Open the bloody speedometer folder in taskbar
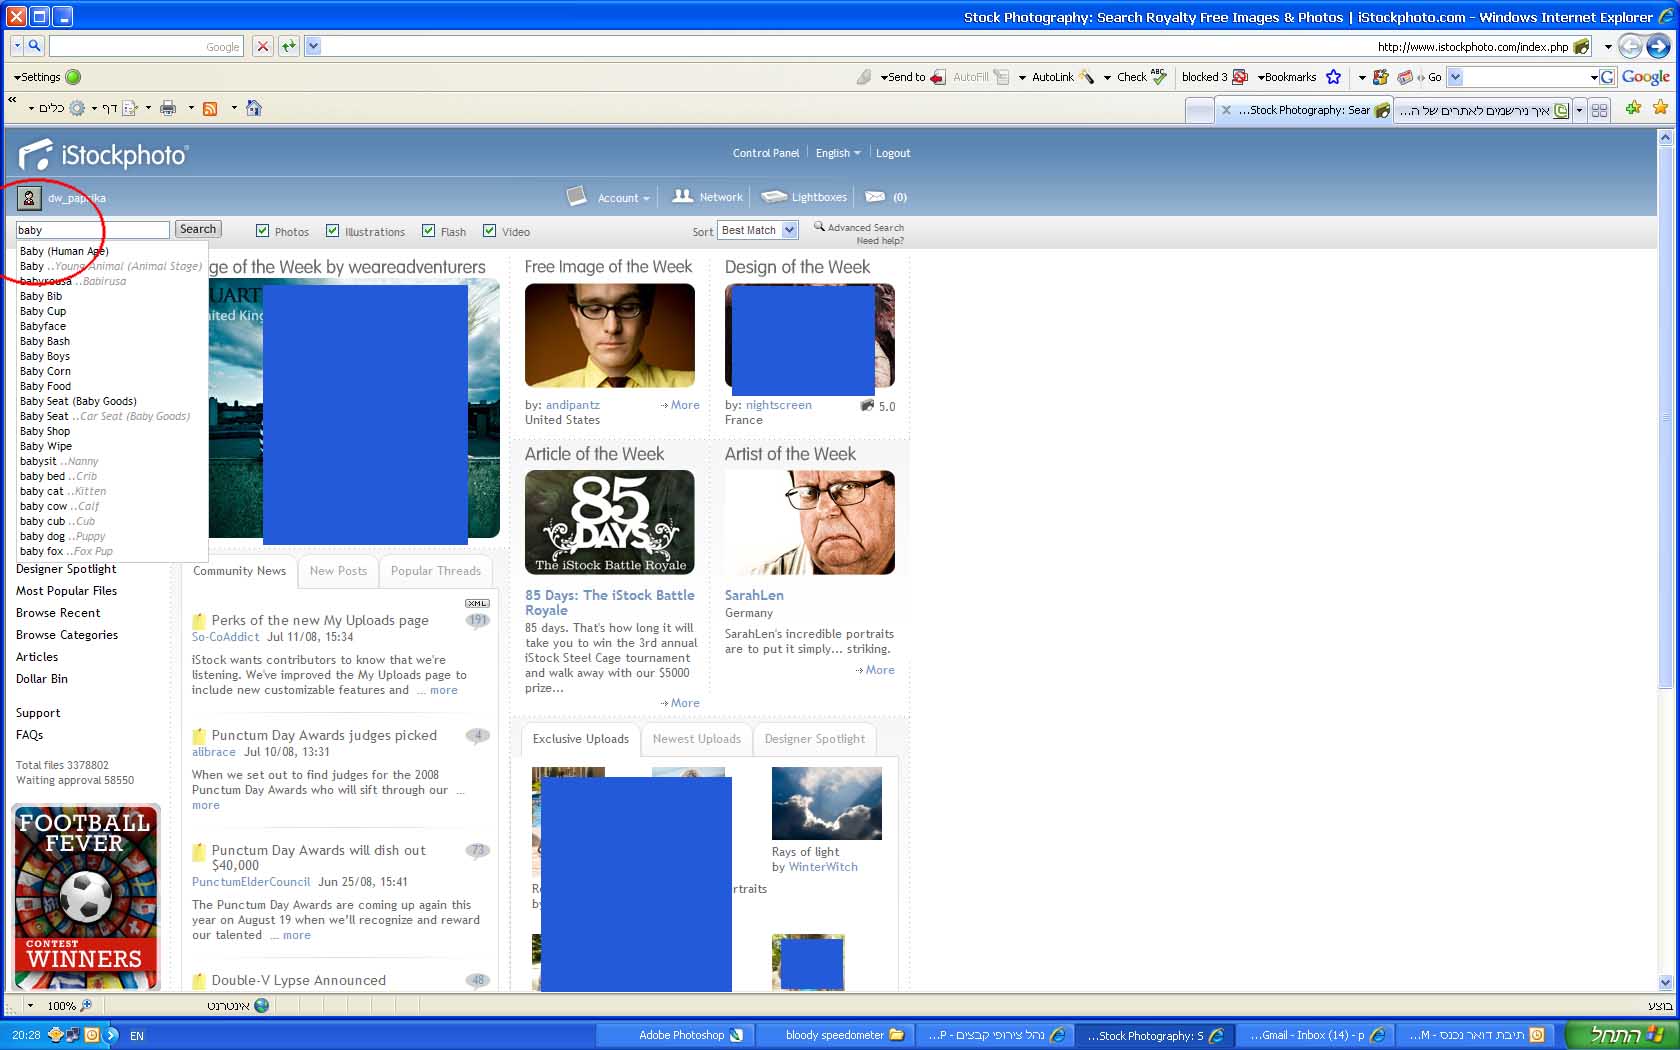The image size is (1680, 1050). point(835,1035)
